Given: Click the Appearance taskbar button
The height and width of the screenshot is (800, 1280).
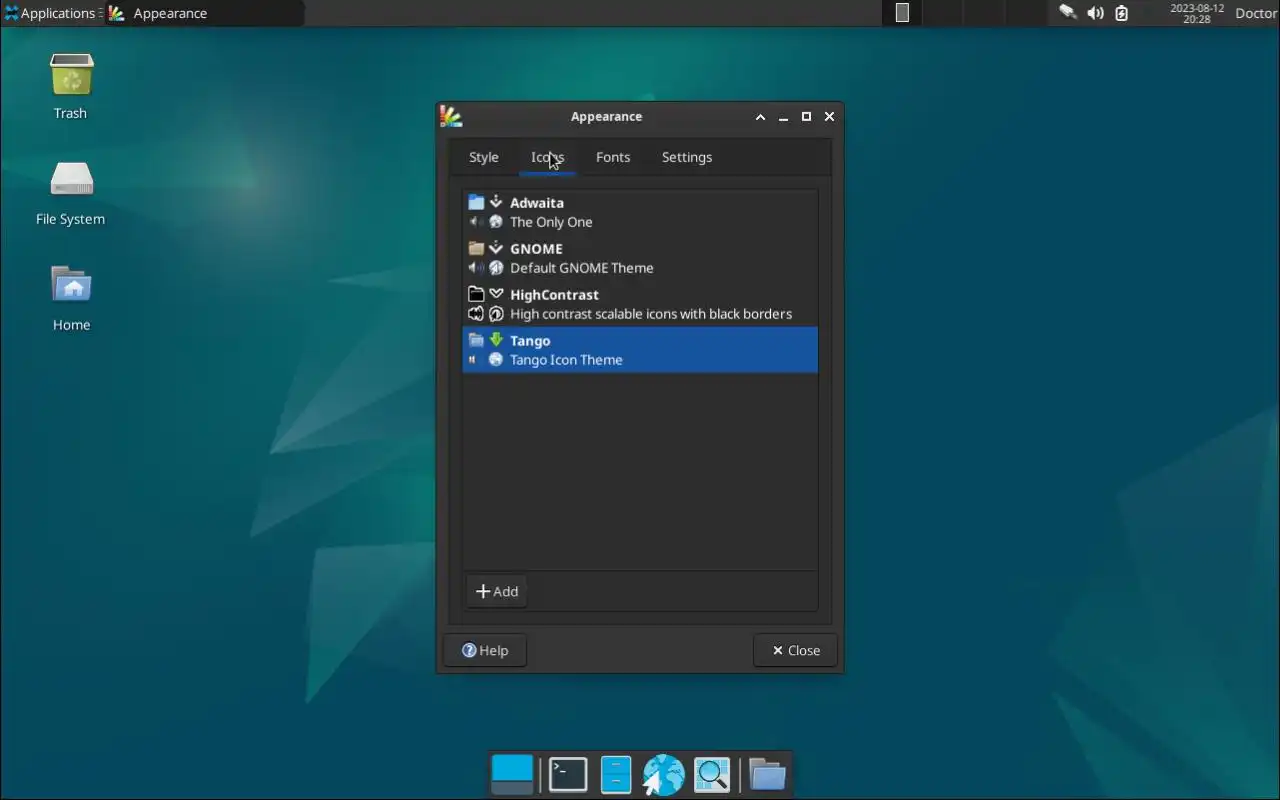Looking at the screenshot, I should pos(205,13).
